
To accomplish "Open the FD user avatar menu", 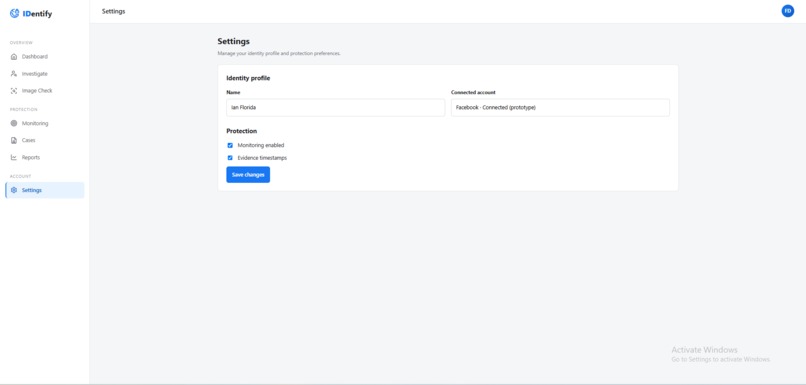I will [787, 11].
